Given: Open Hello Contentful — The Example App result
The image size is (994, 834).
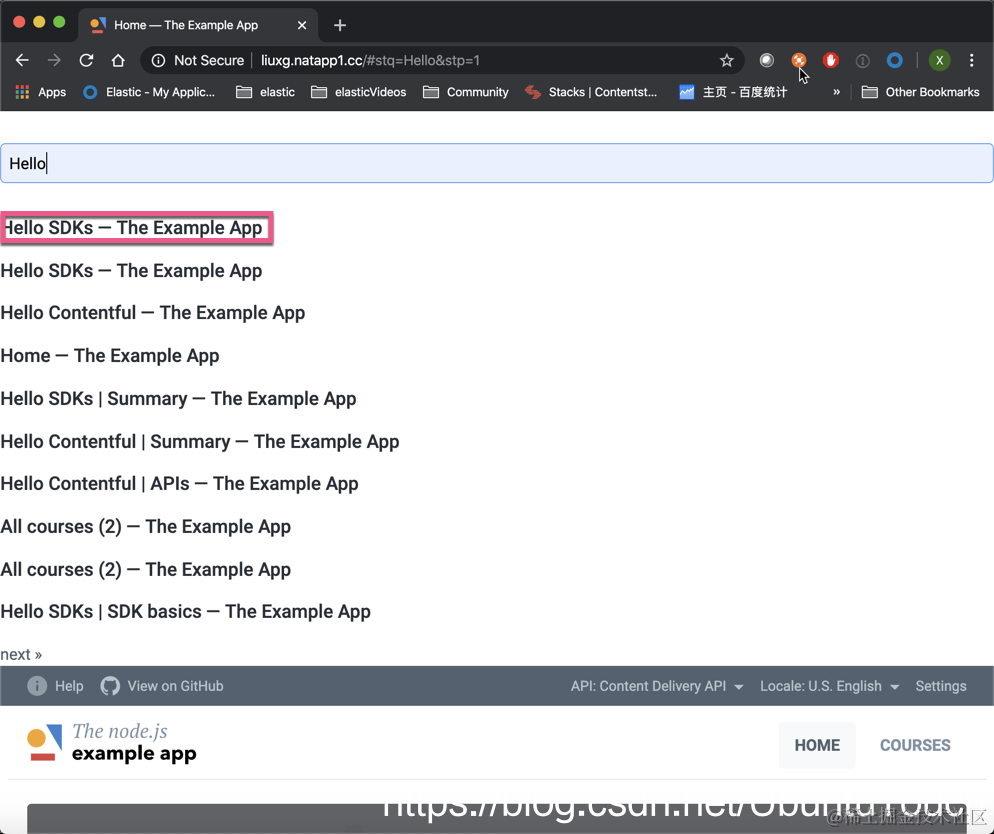Looking at the screenshot, I should 153,312.
